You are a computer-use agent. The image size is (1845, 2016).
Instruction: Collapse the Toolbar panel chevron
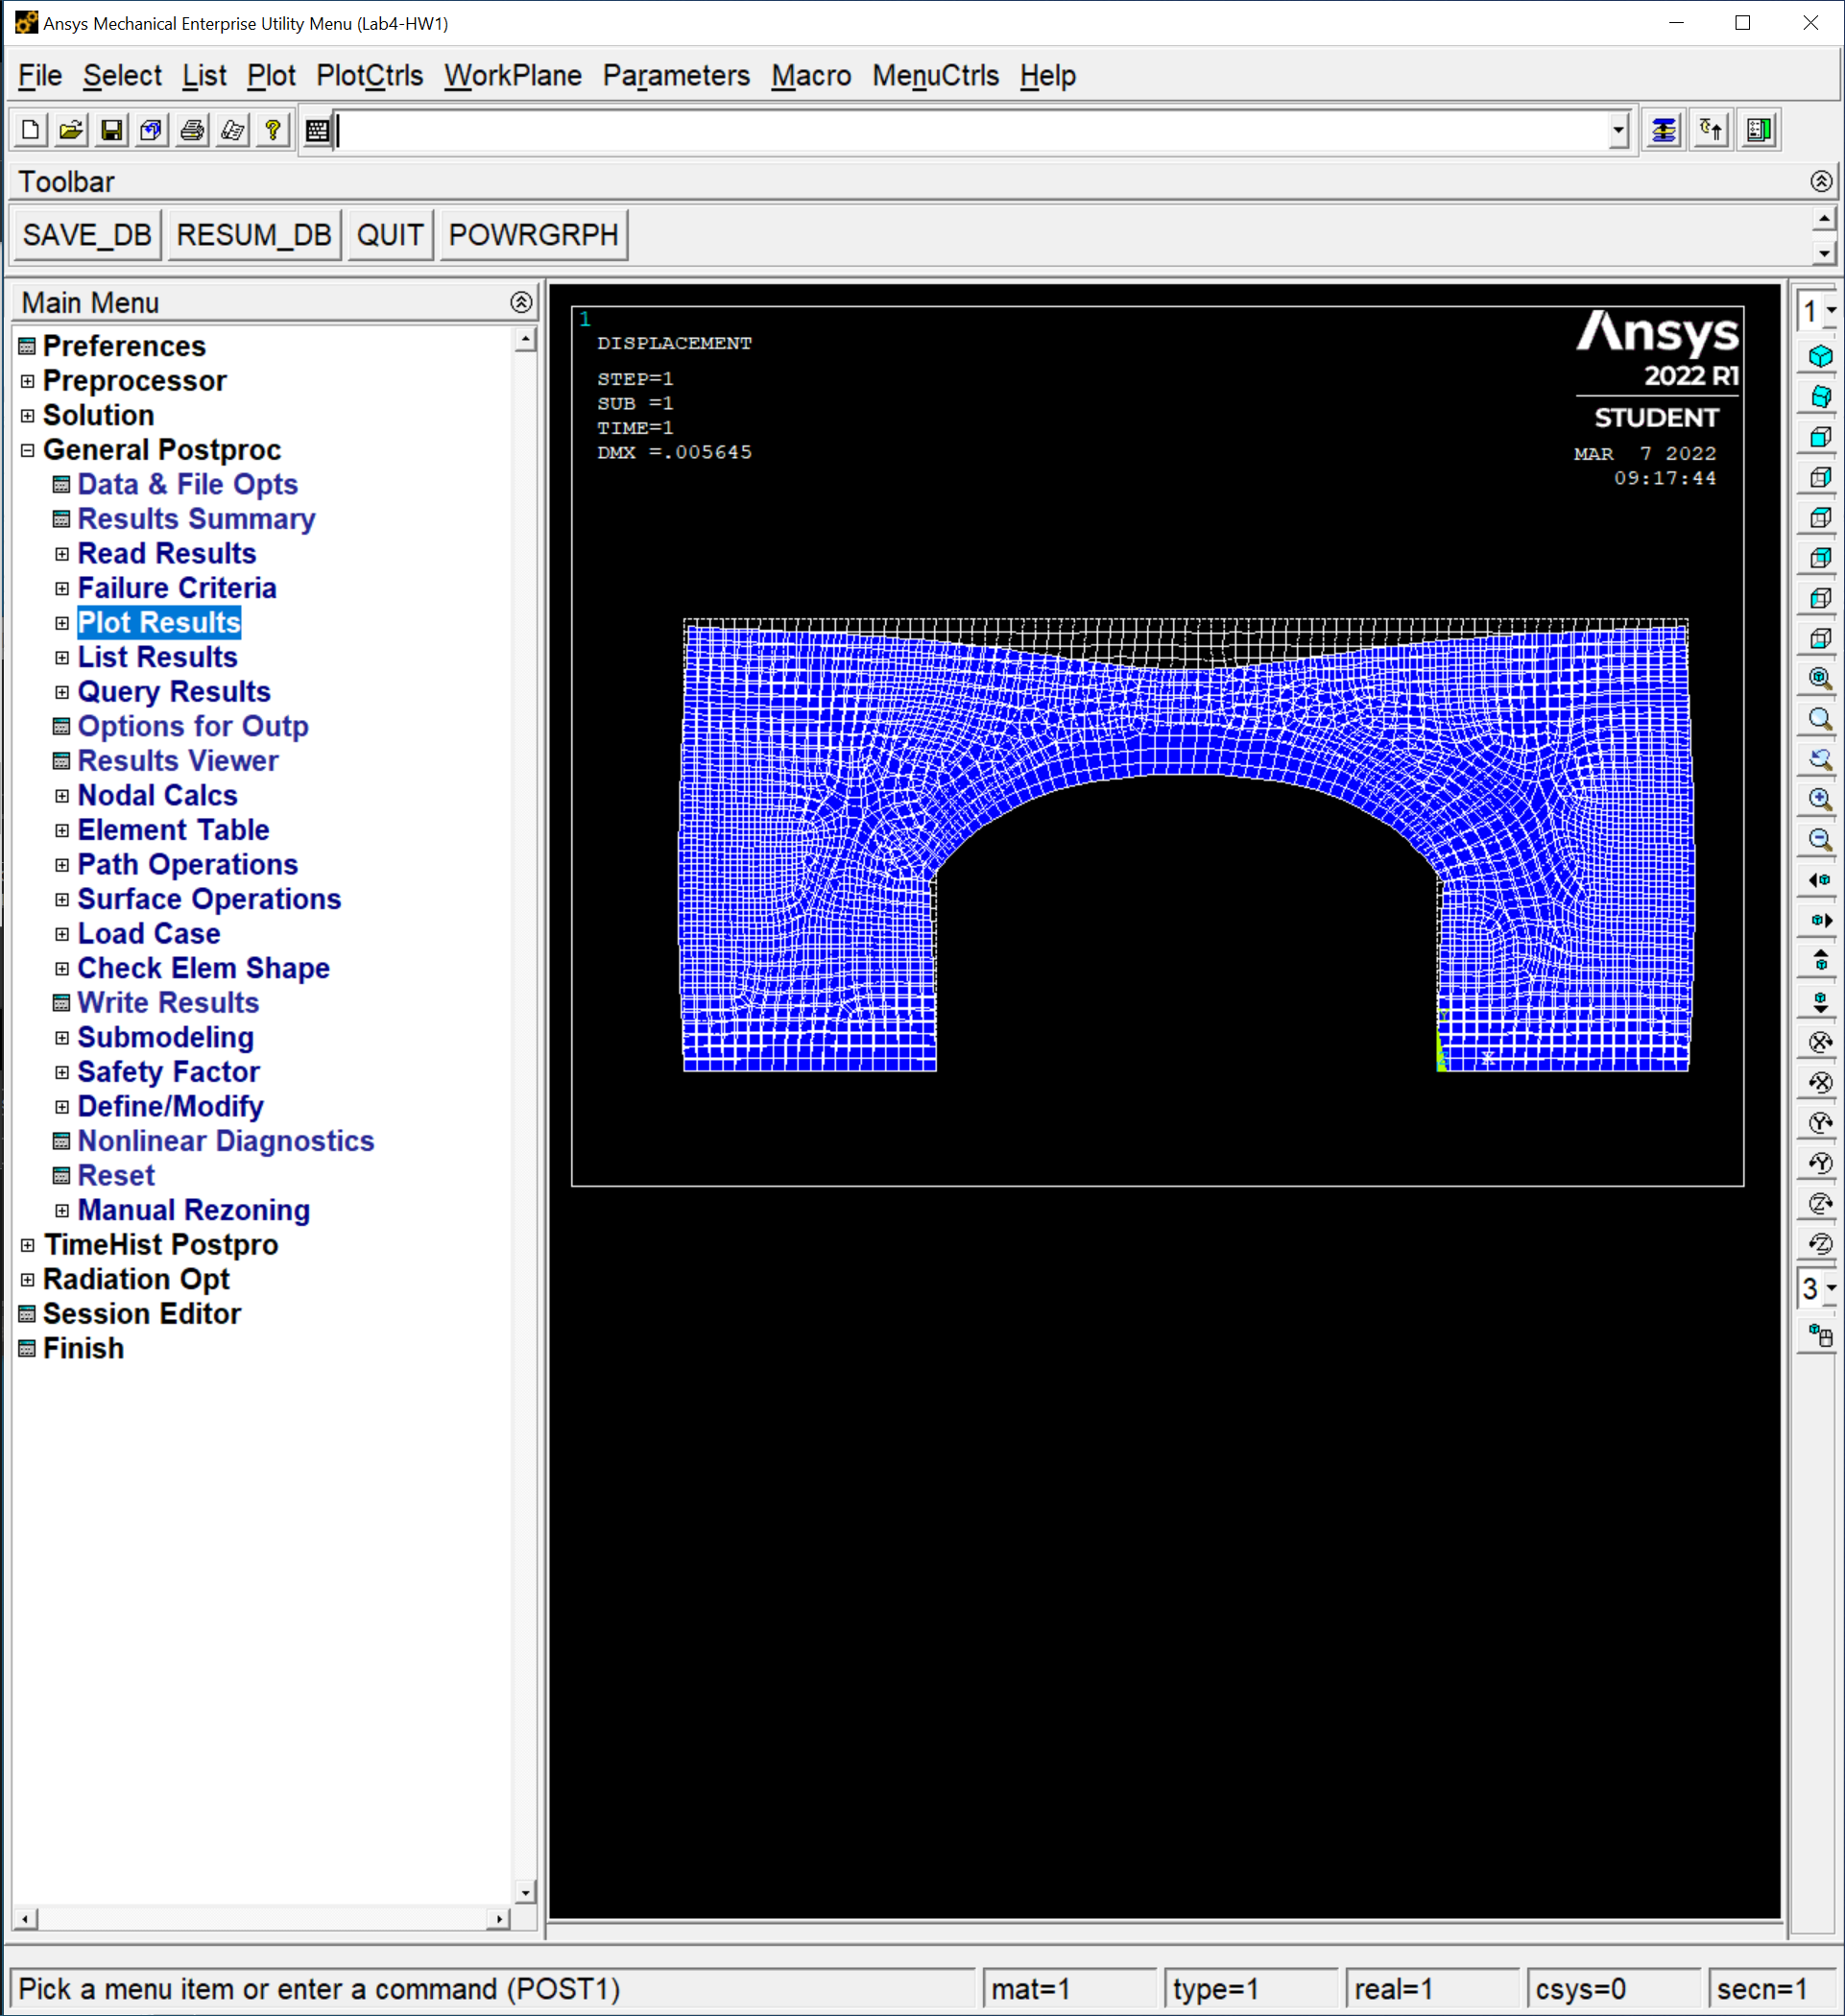pos(1821,181)
